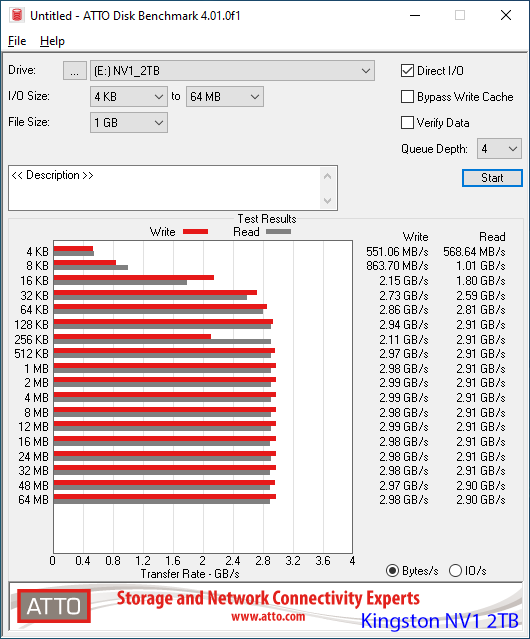The width and height of the screenshot is (530, 639).
Task: Click description box scroll down arrow
Action: [x=328, y=201]
